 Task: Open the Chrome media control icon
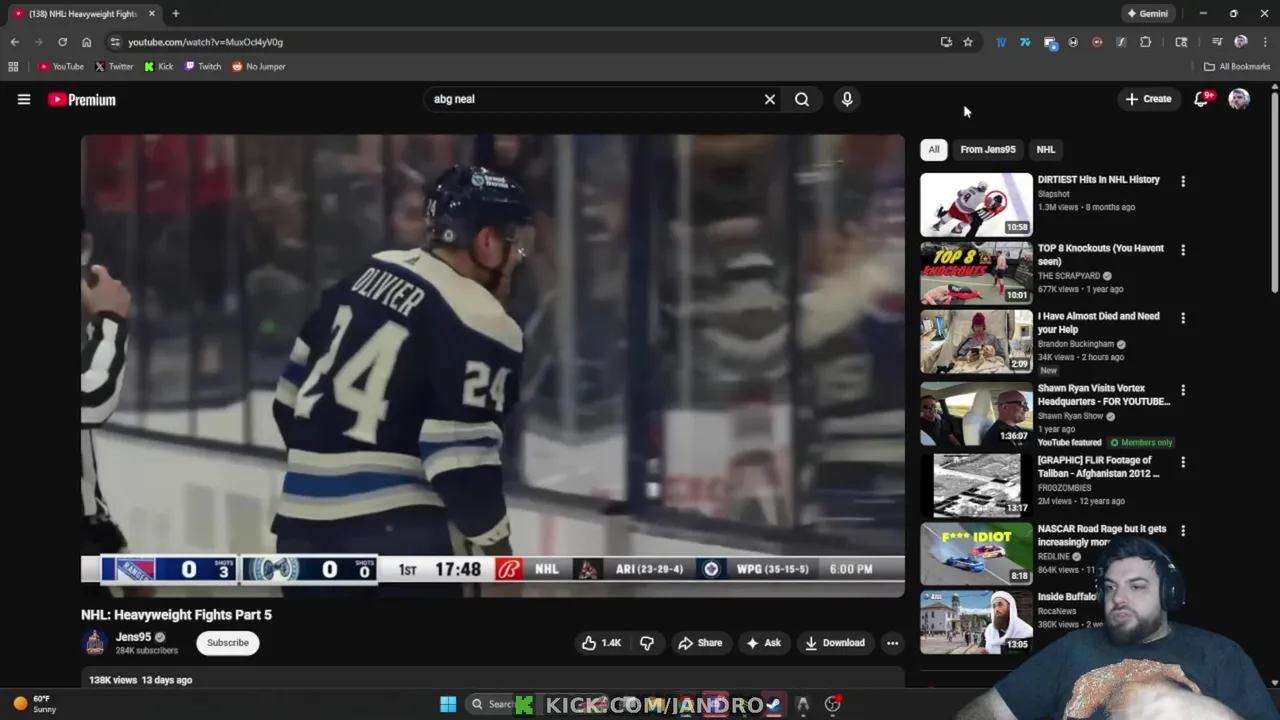[1217, 42]
